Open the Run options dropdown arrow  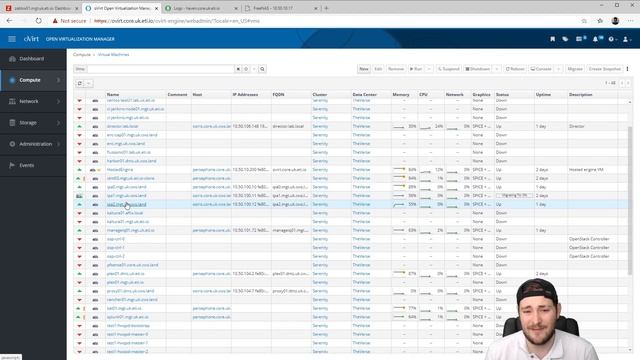429,69
